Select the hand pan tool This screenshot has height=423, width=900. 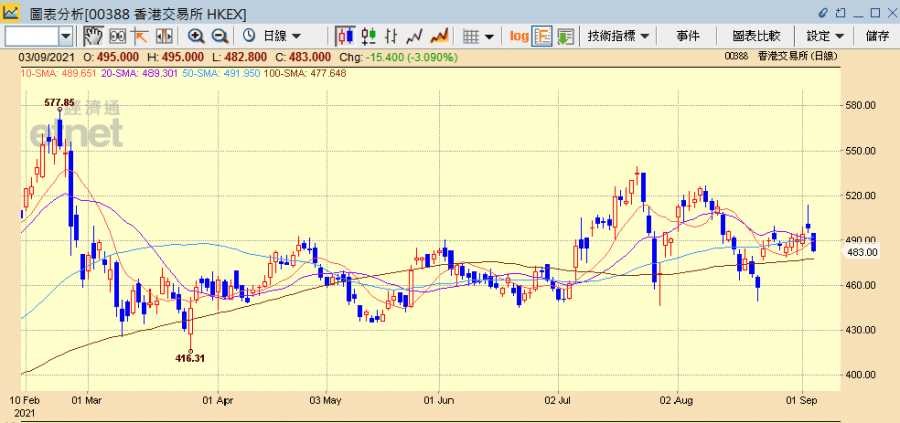(92, 36)
